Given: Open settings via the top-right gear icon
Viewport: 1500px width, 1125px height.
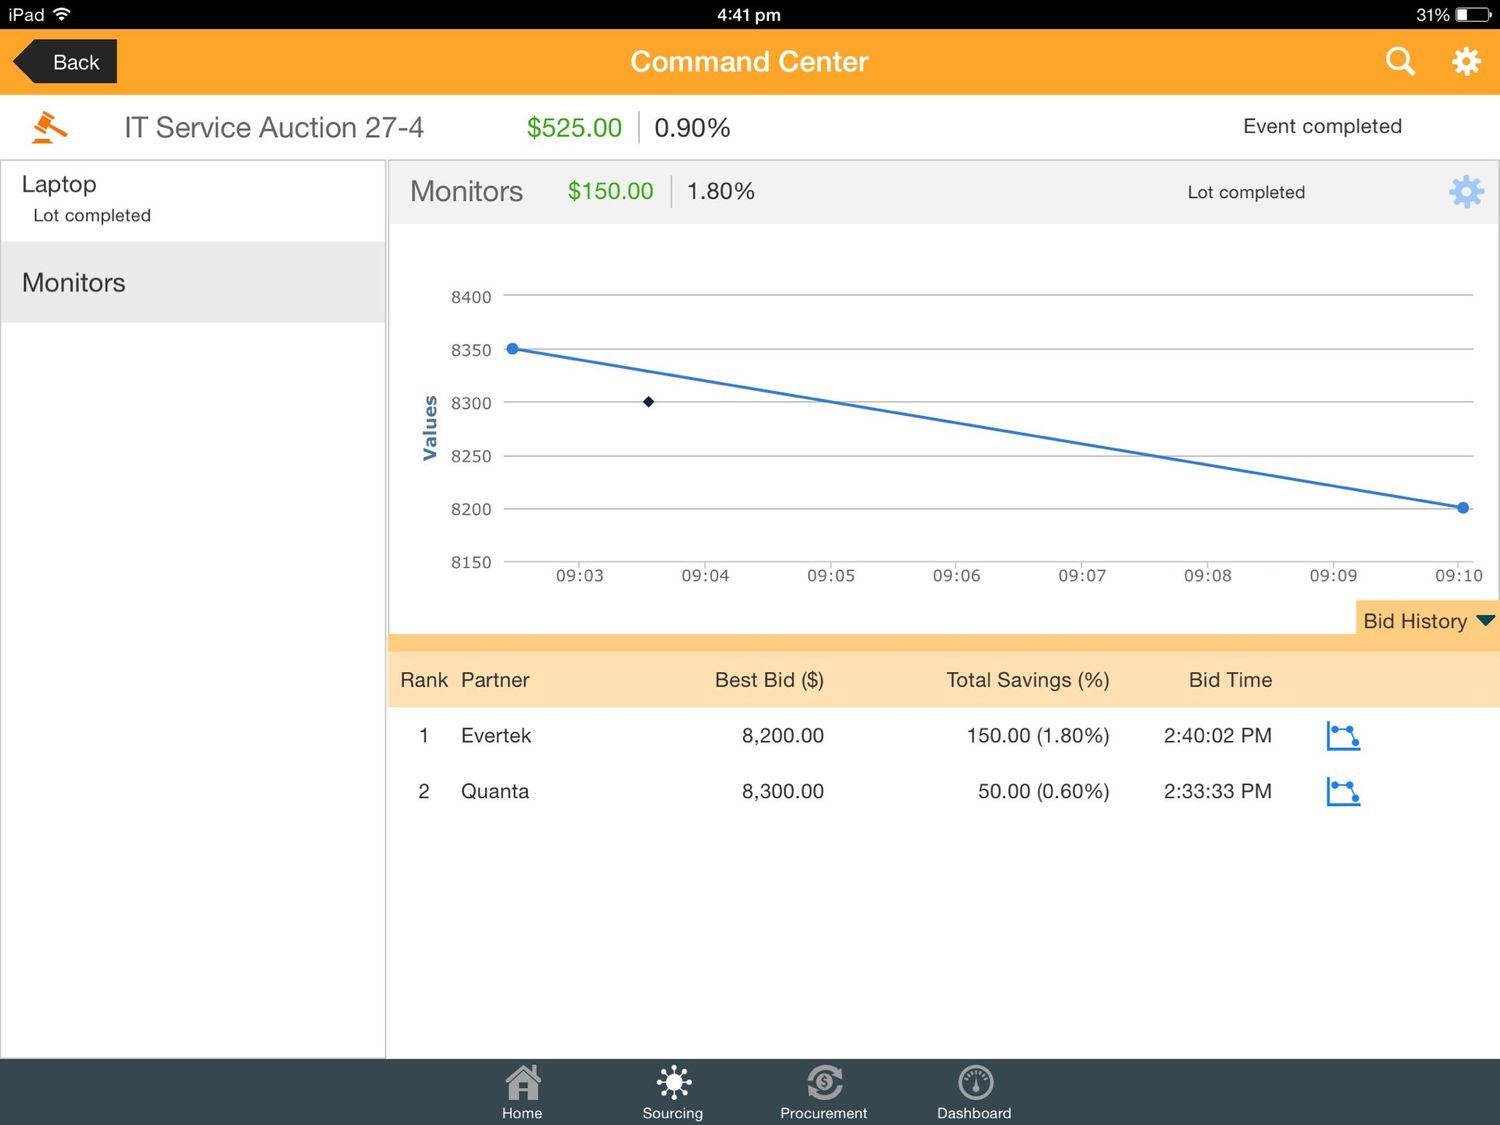Looking at the screenshot, I should coord(1465,61).
